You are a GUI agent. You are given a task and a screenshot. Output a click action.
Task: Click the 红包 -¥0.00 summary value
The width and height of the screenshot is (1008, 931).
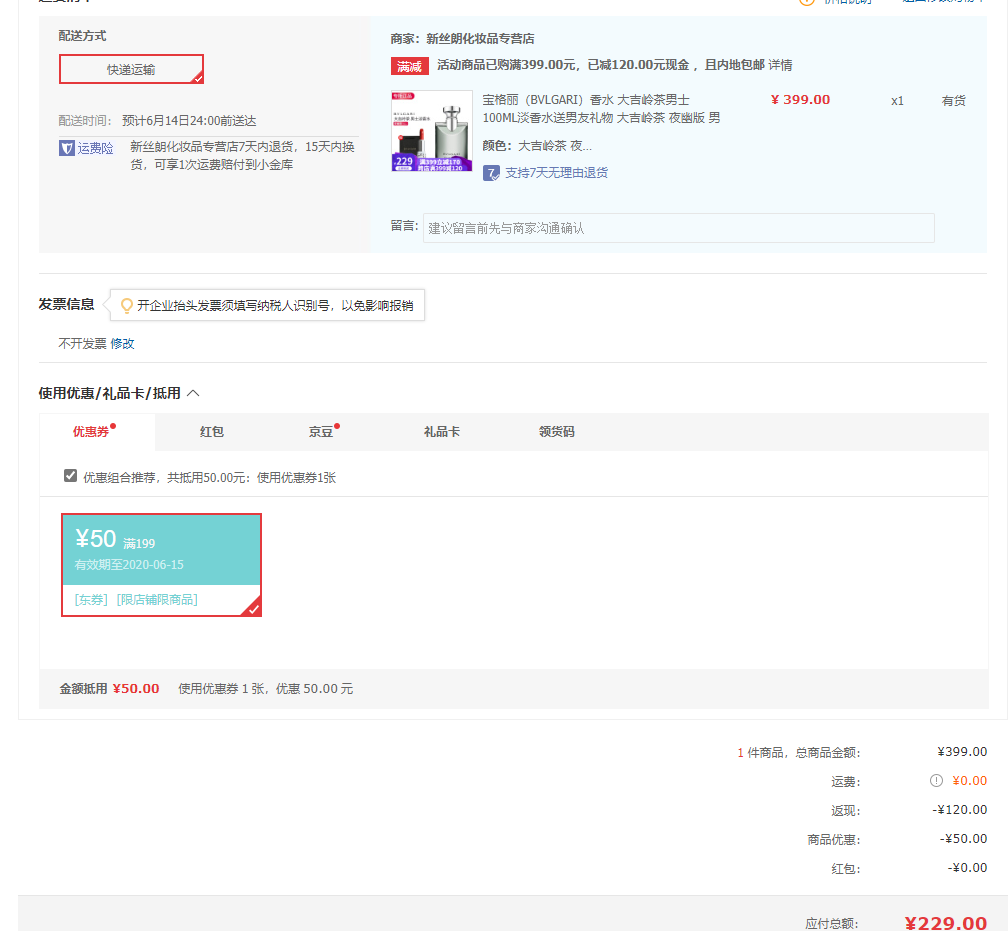click(x=967, y=867)
